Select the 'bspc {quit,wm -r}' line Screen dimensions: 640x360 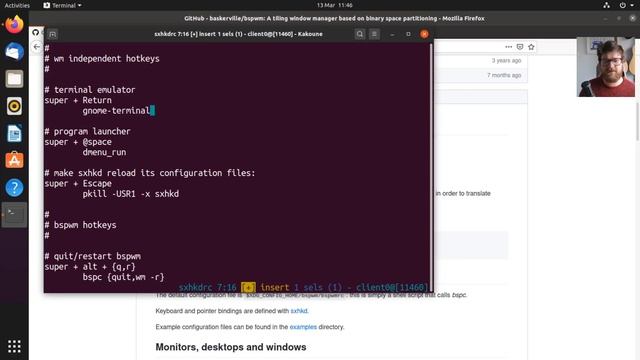click(123, 277)
